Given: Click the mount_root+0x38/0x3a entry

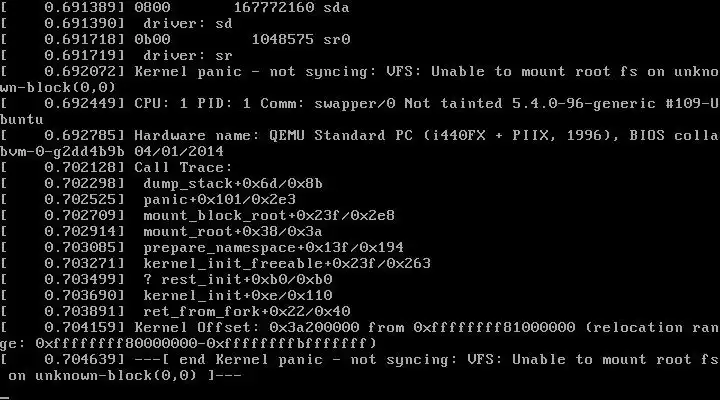Looking at the screenshot, I should [x=233, y=232].
